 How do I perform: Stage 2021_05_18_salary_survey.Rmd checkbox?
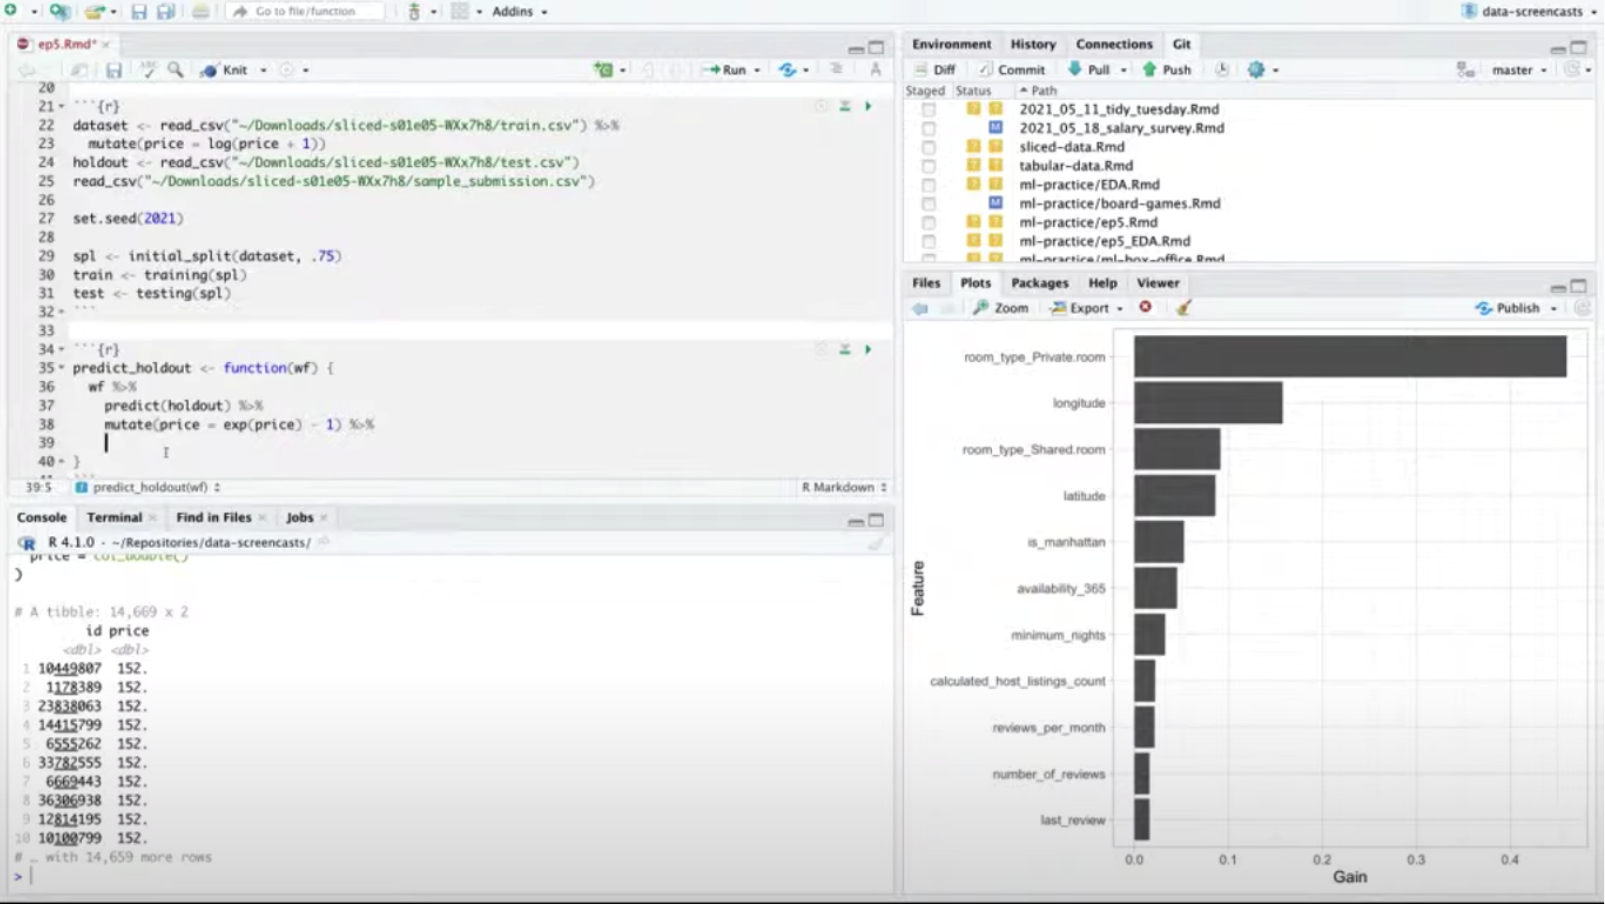click(929, 128)
